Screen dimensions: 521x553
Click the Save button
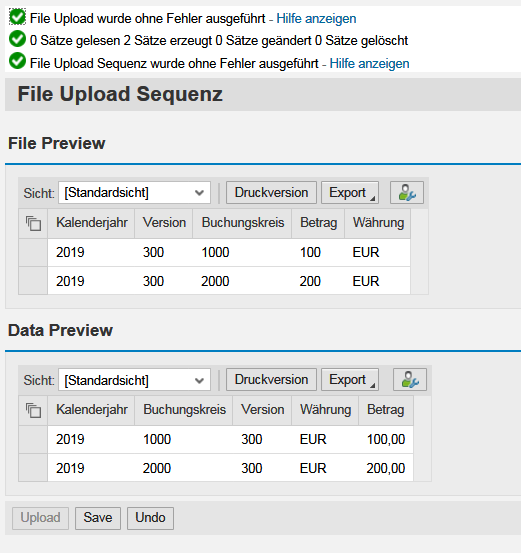pos(98,518)
